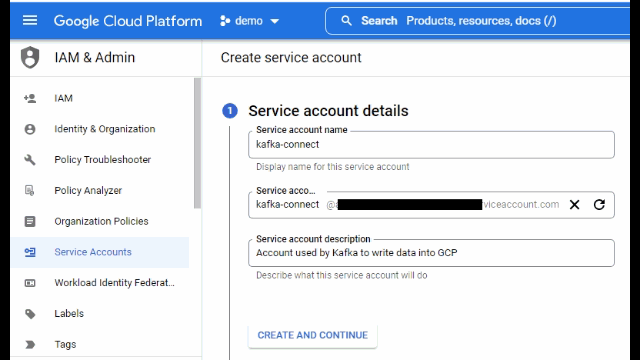Open Organization Policies page
640x360 pixels.
click(100, 221)
